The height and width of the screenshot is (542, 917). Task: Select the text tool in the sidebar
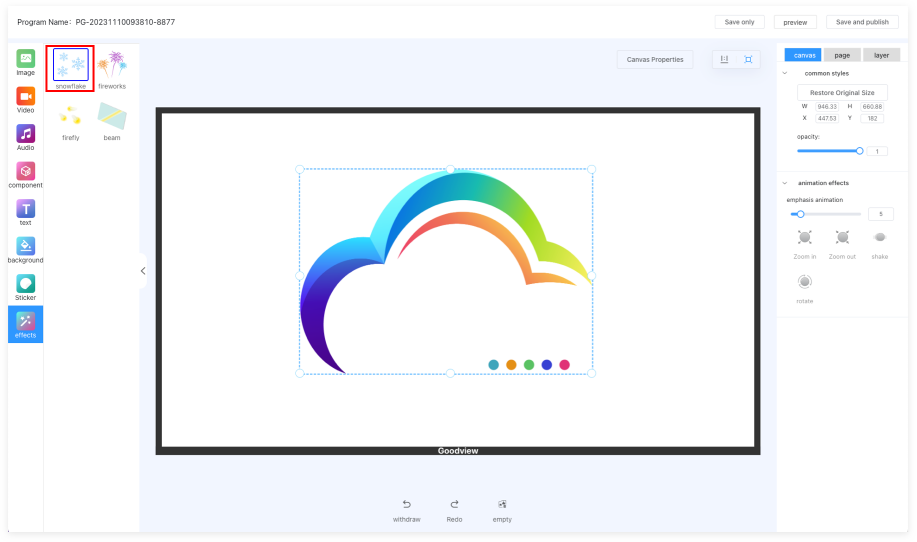[x=25, y=212]
